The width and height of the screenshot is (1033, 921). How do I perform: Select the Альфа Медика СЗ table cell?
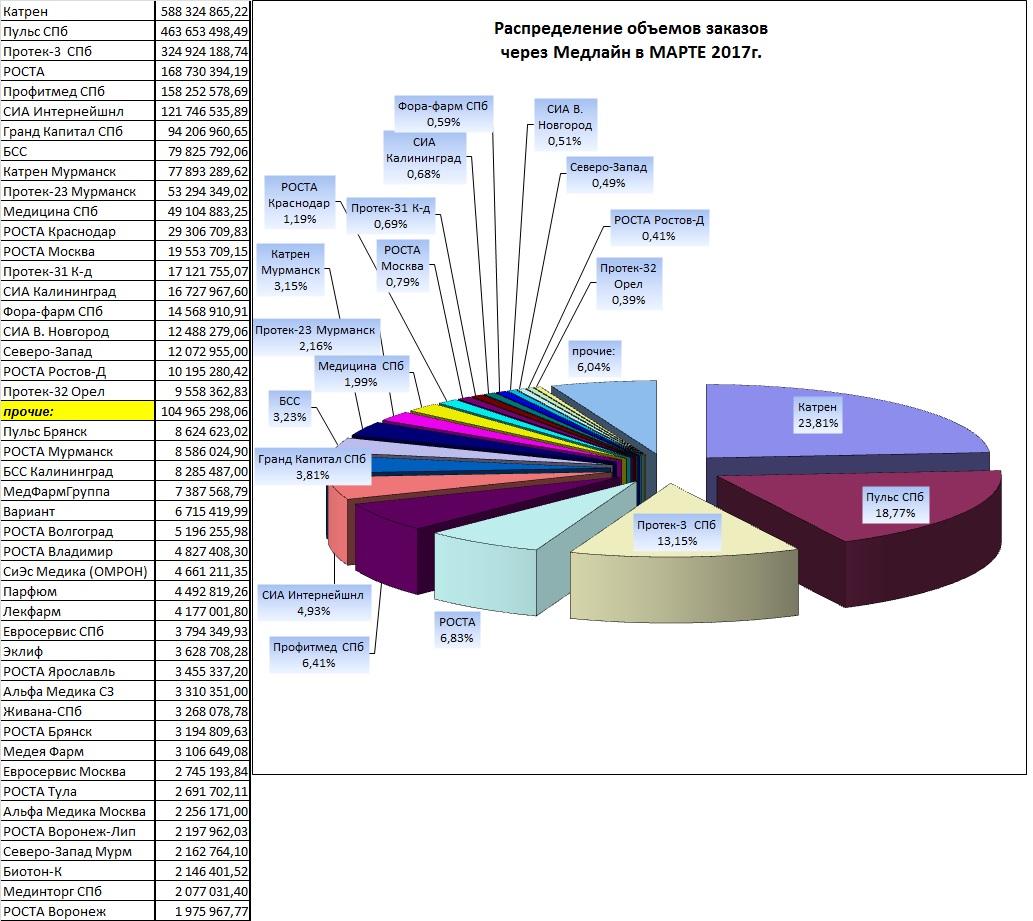77,691
